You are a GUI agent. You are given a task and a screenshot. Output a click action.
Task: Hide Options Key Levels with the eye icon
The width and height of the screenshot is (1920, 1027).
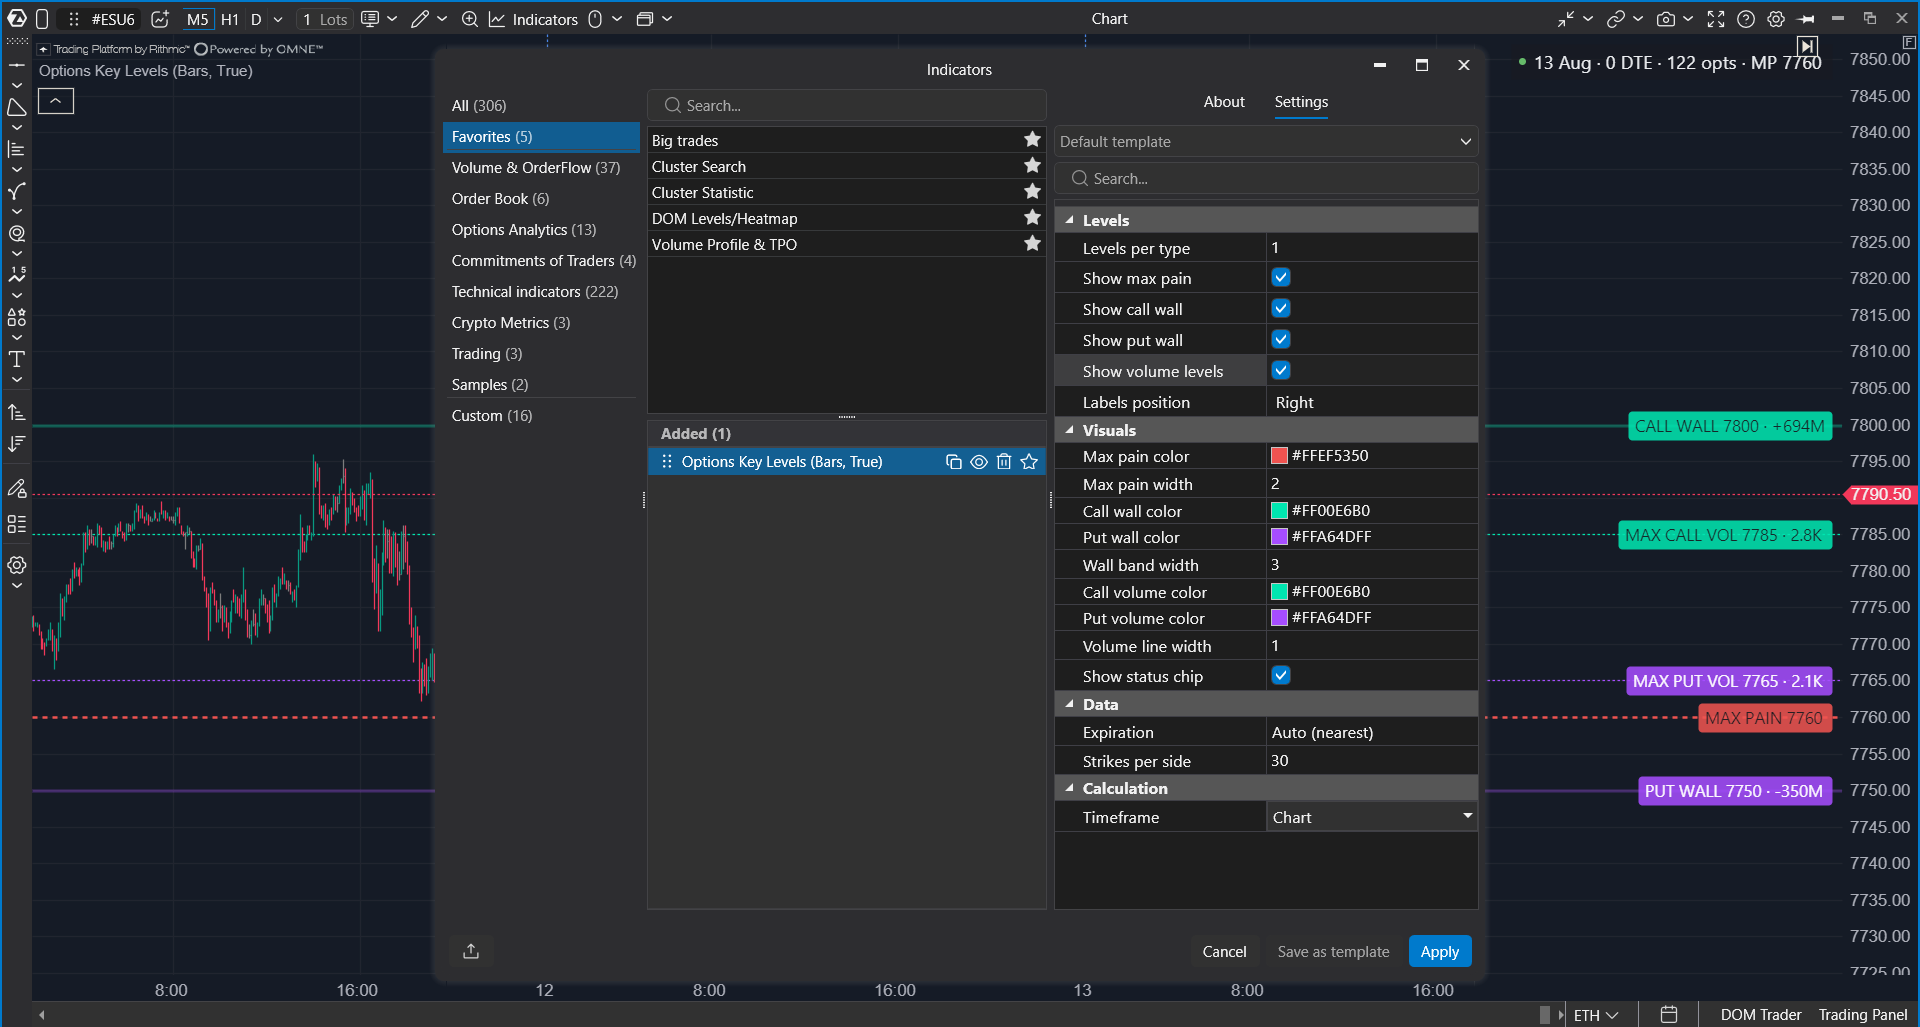pos(979,462)
